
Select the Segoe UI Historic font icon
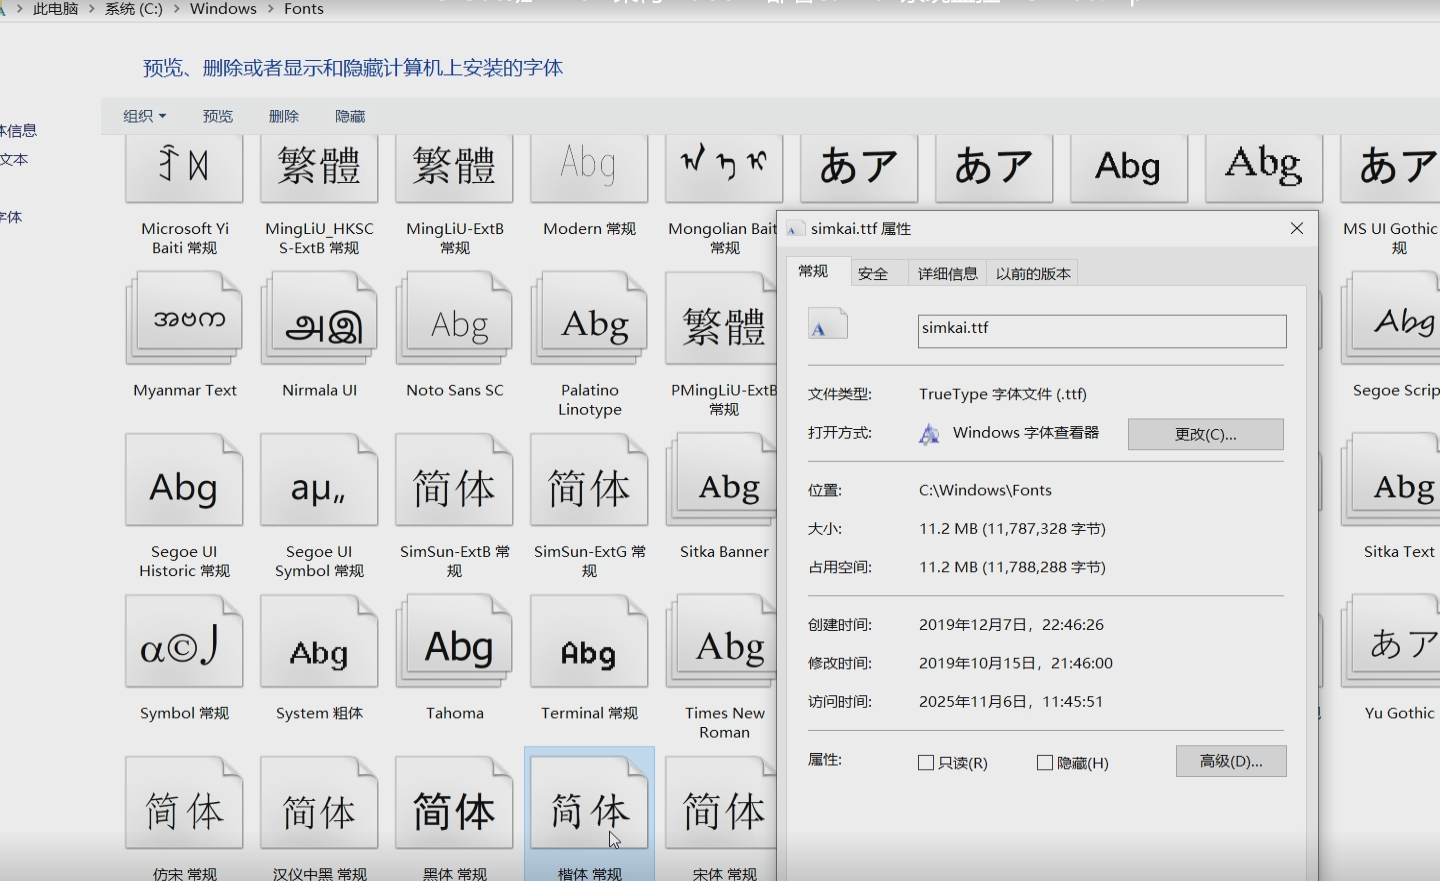tap(184, 480)
